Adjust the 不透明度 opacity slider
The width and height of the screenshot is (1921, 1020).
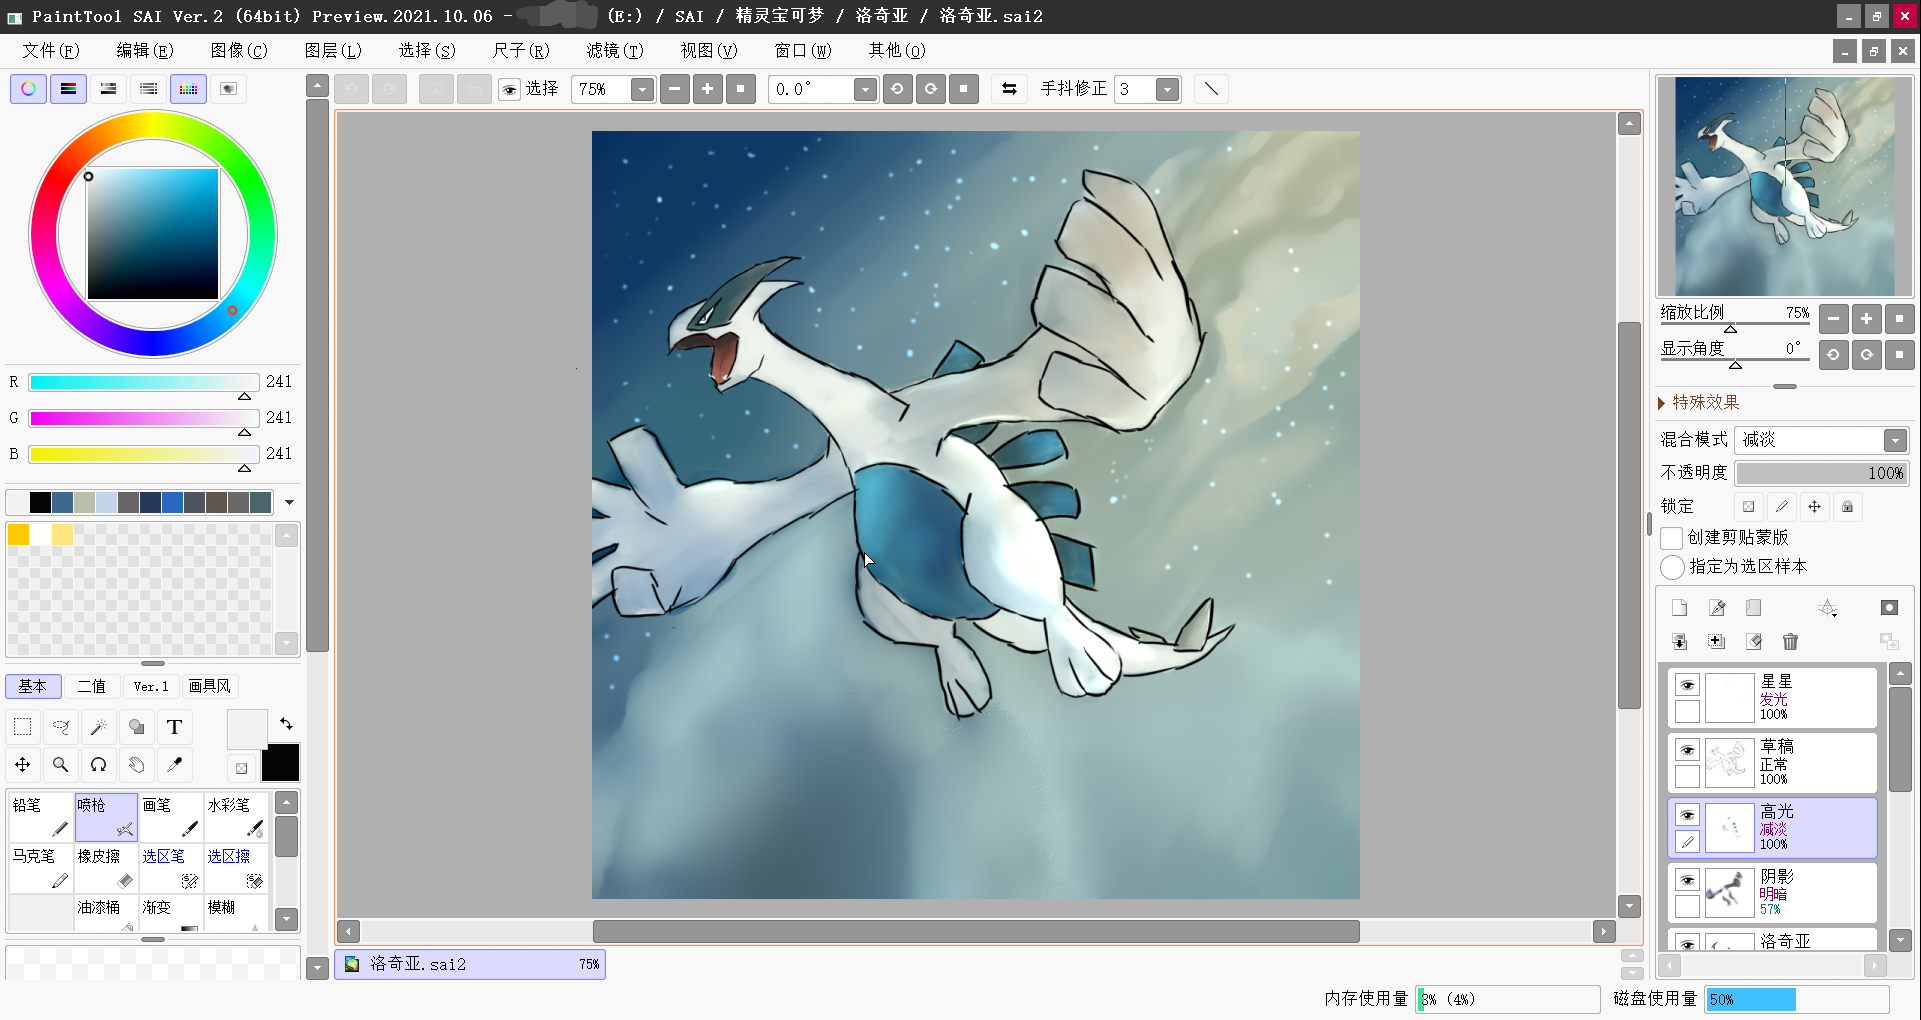pyautogui.click(x=1822, y=473)
